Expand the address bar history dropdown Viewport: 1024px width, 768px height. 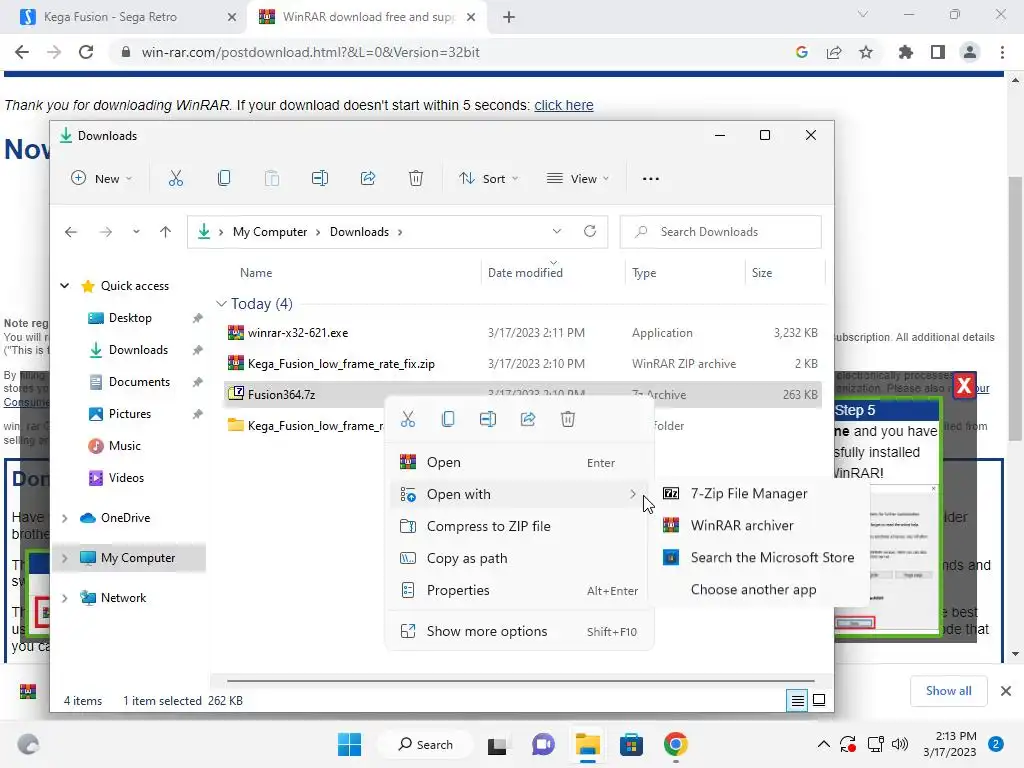556,231
